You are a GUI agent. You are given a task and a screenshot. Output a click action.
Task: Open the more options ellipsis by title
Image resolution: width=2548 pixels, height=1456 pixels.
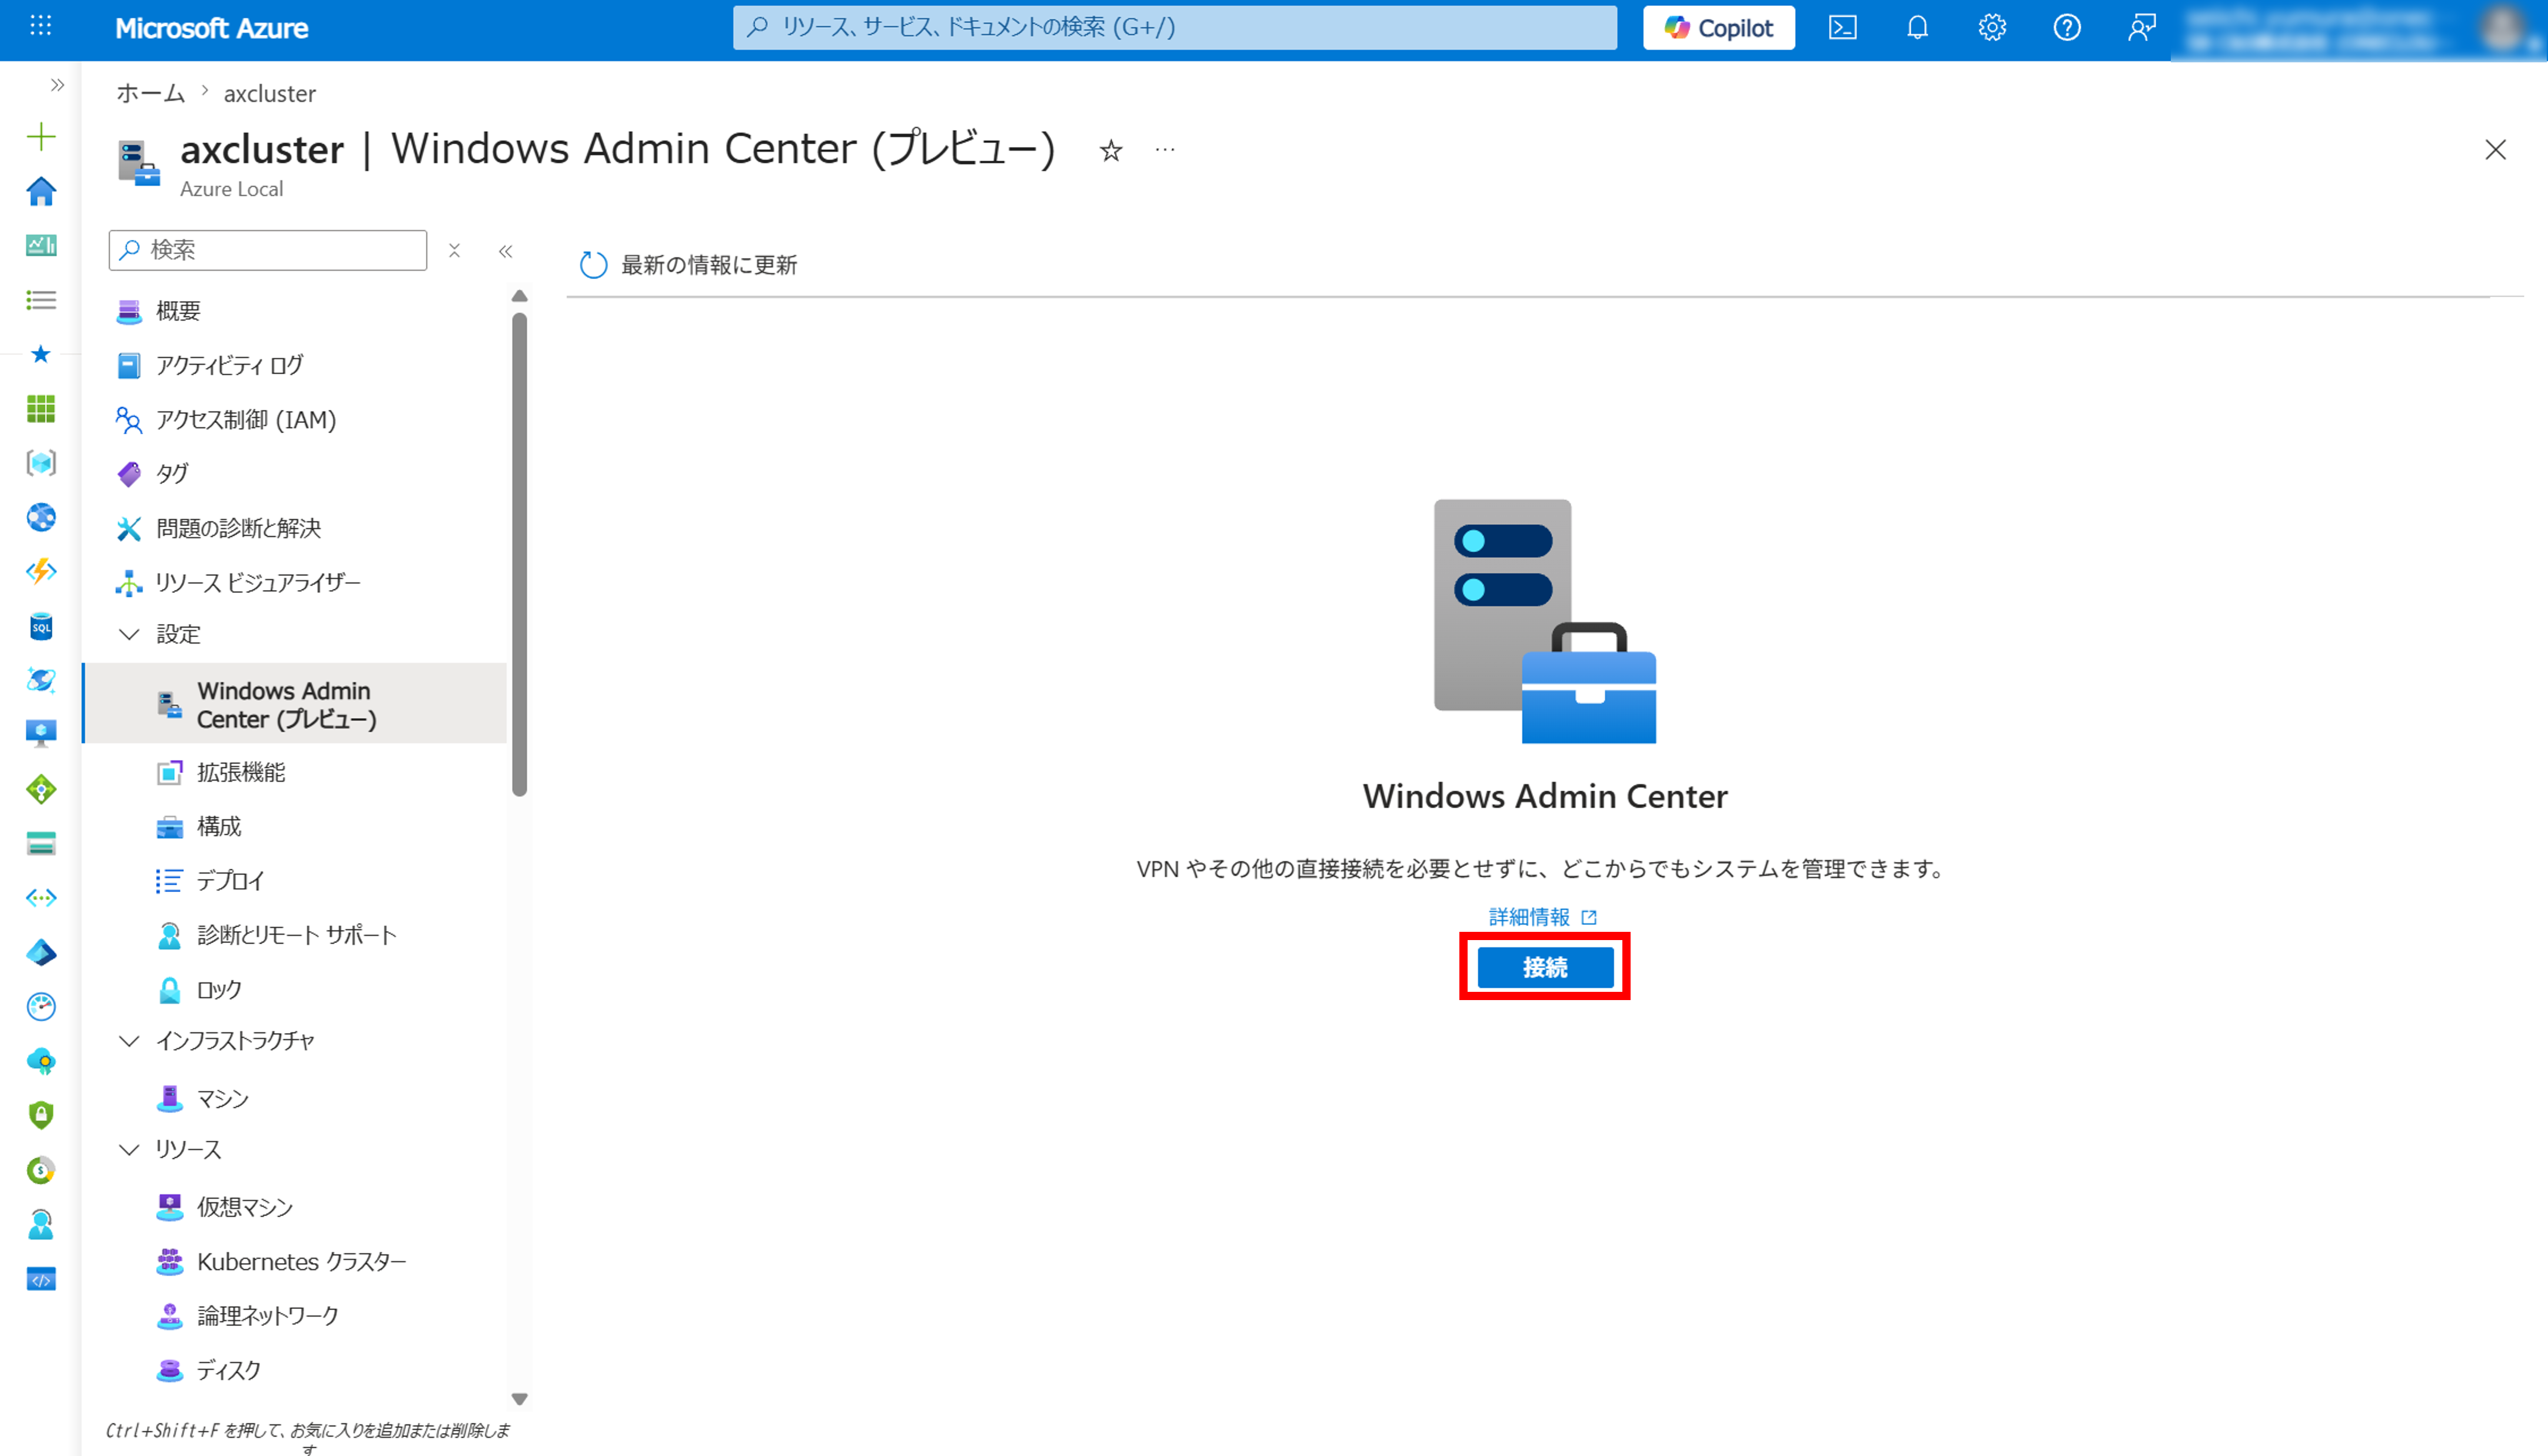pos(1165,150)
